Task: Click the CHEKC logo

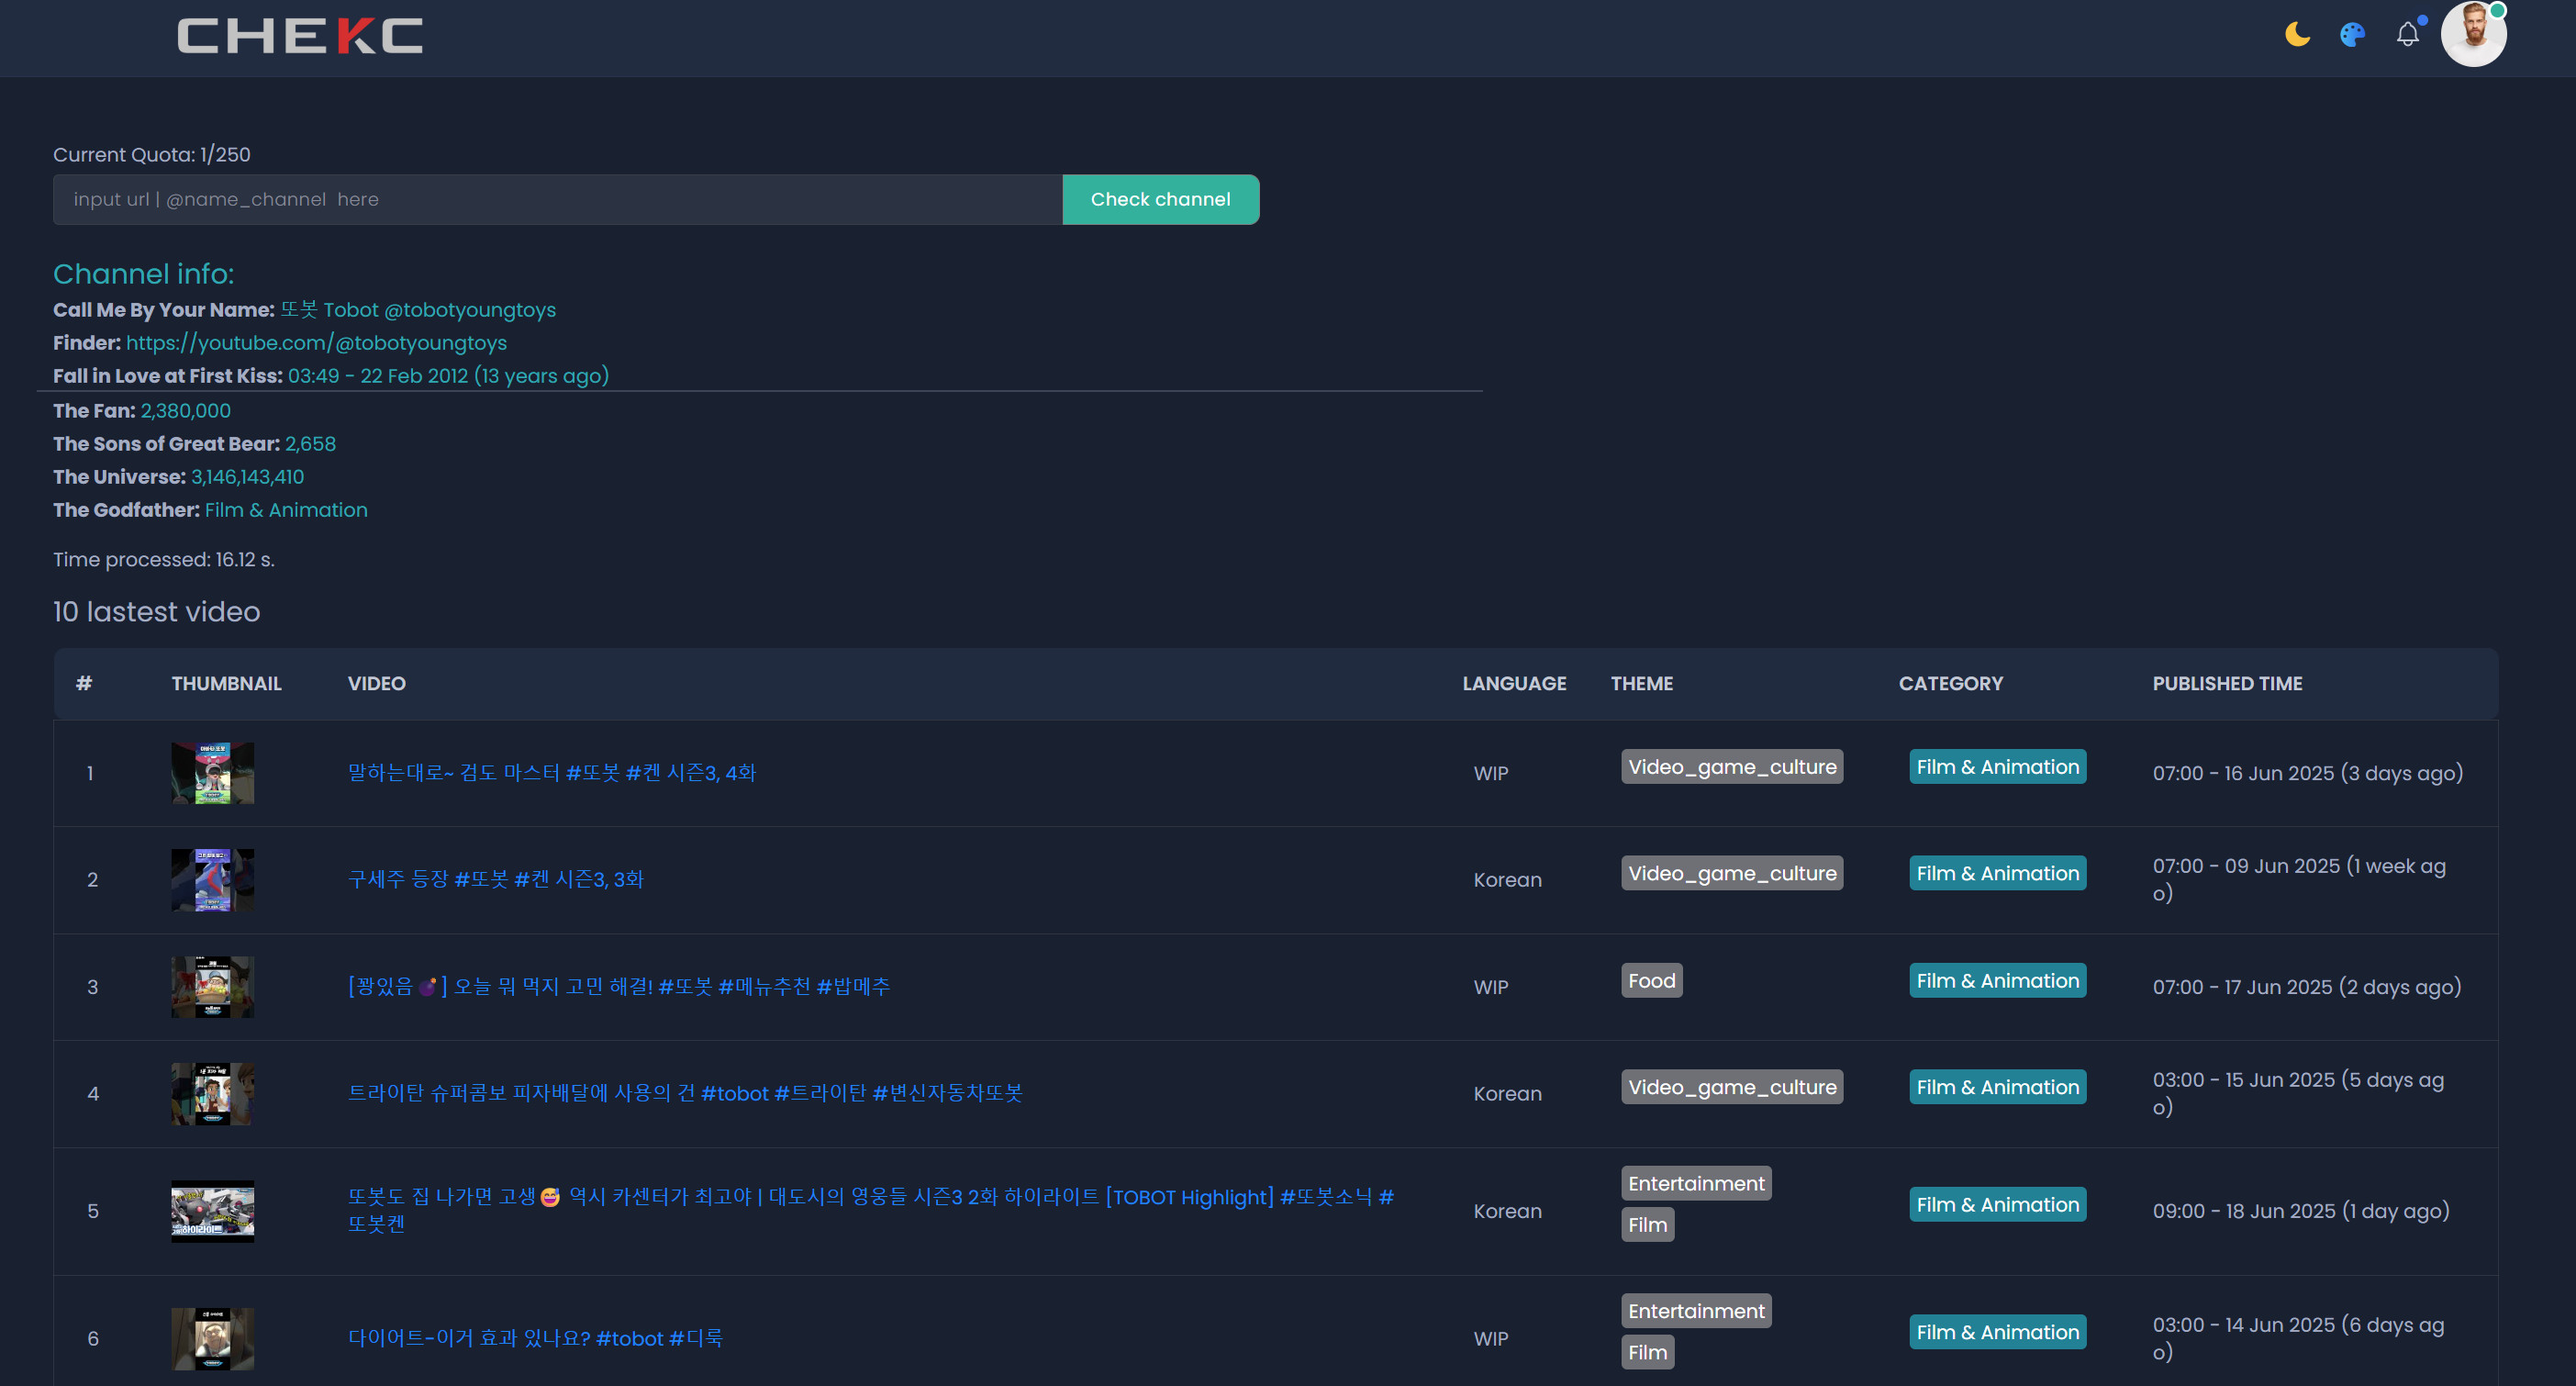Action: 300,36
